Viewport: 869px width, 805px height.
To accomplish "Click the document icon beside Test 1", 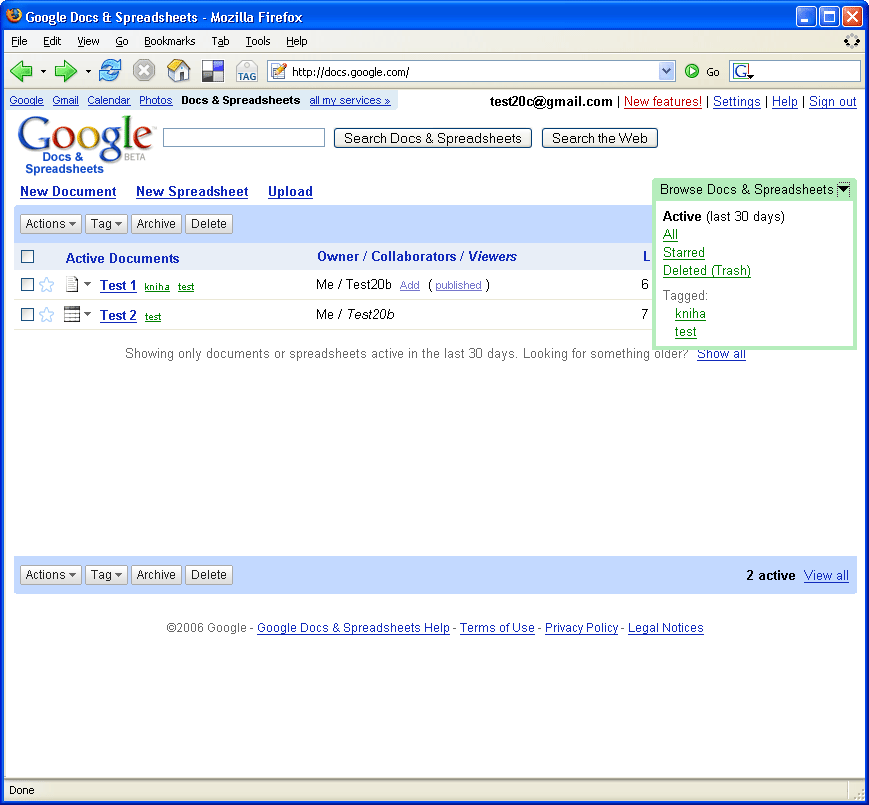I will point(71,284).
